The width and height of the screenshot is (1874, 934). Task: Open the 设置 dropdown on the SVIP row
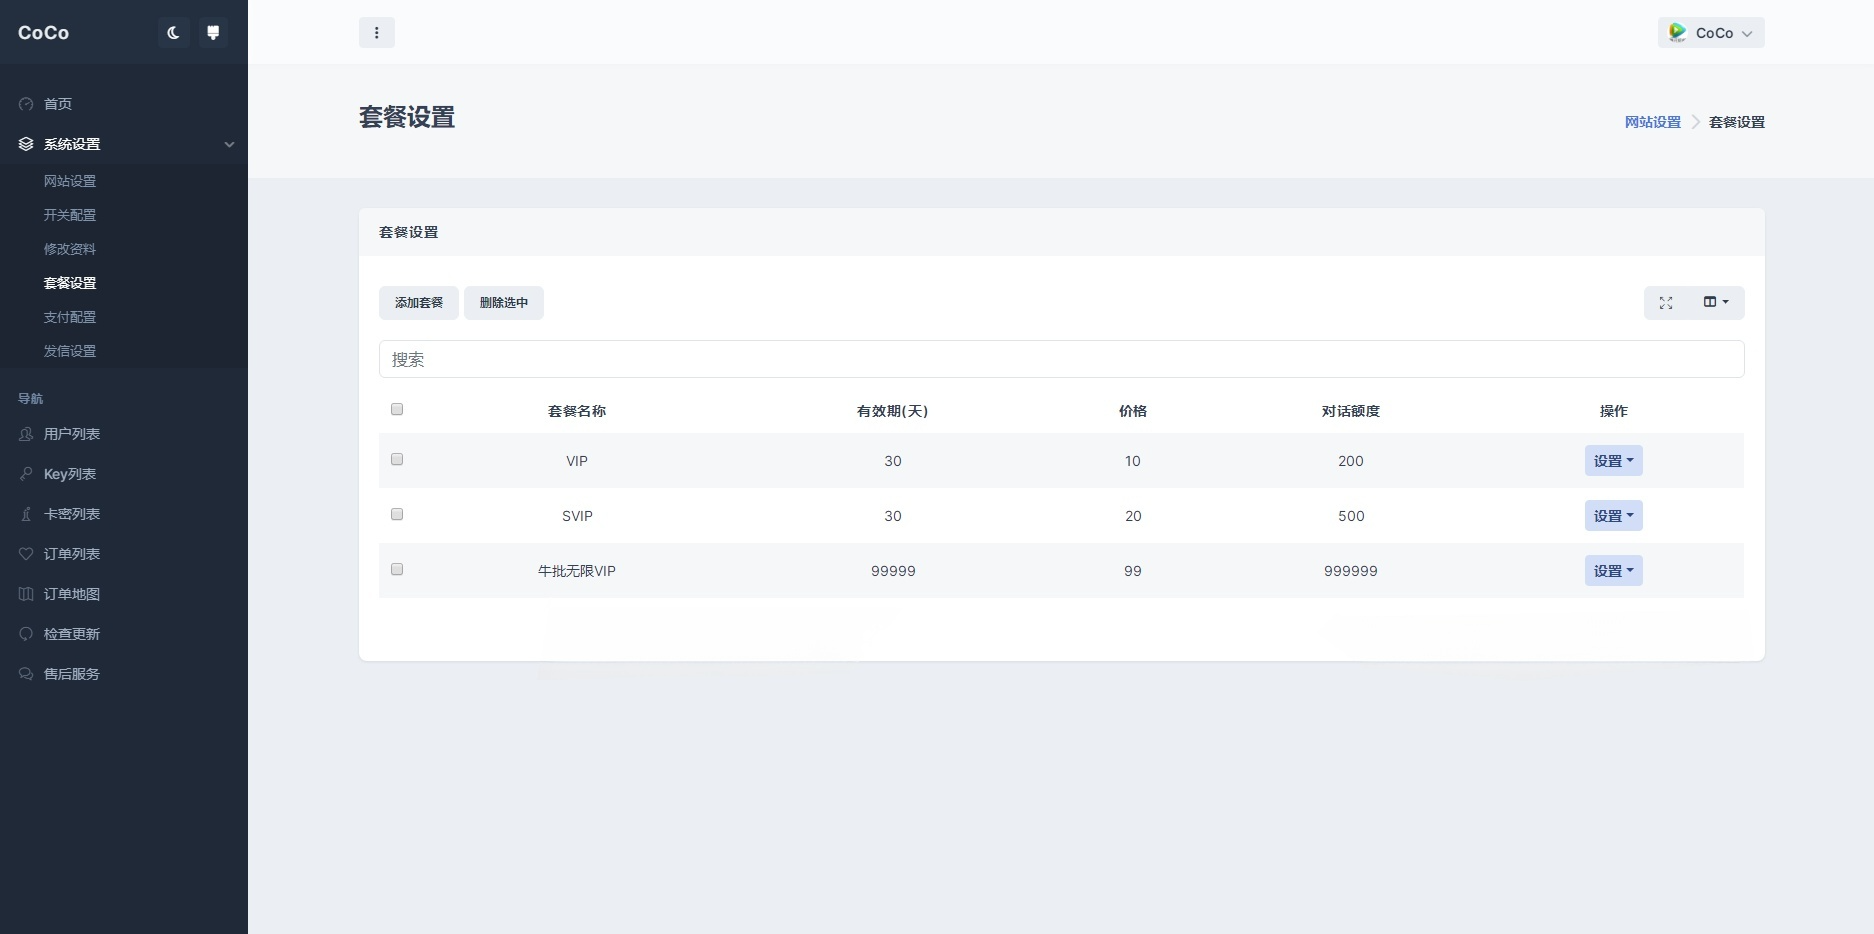point(1613,515)
